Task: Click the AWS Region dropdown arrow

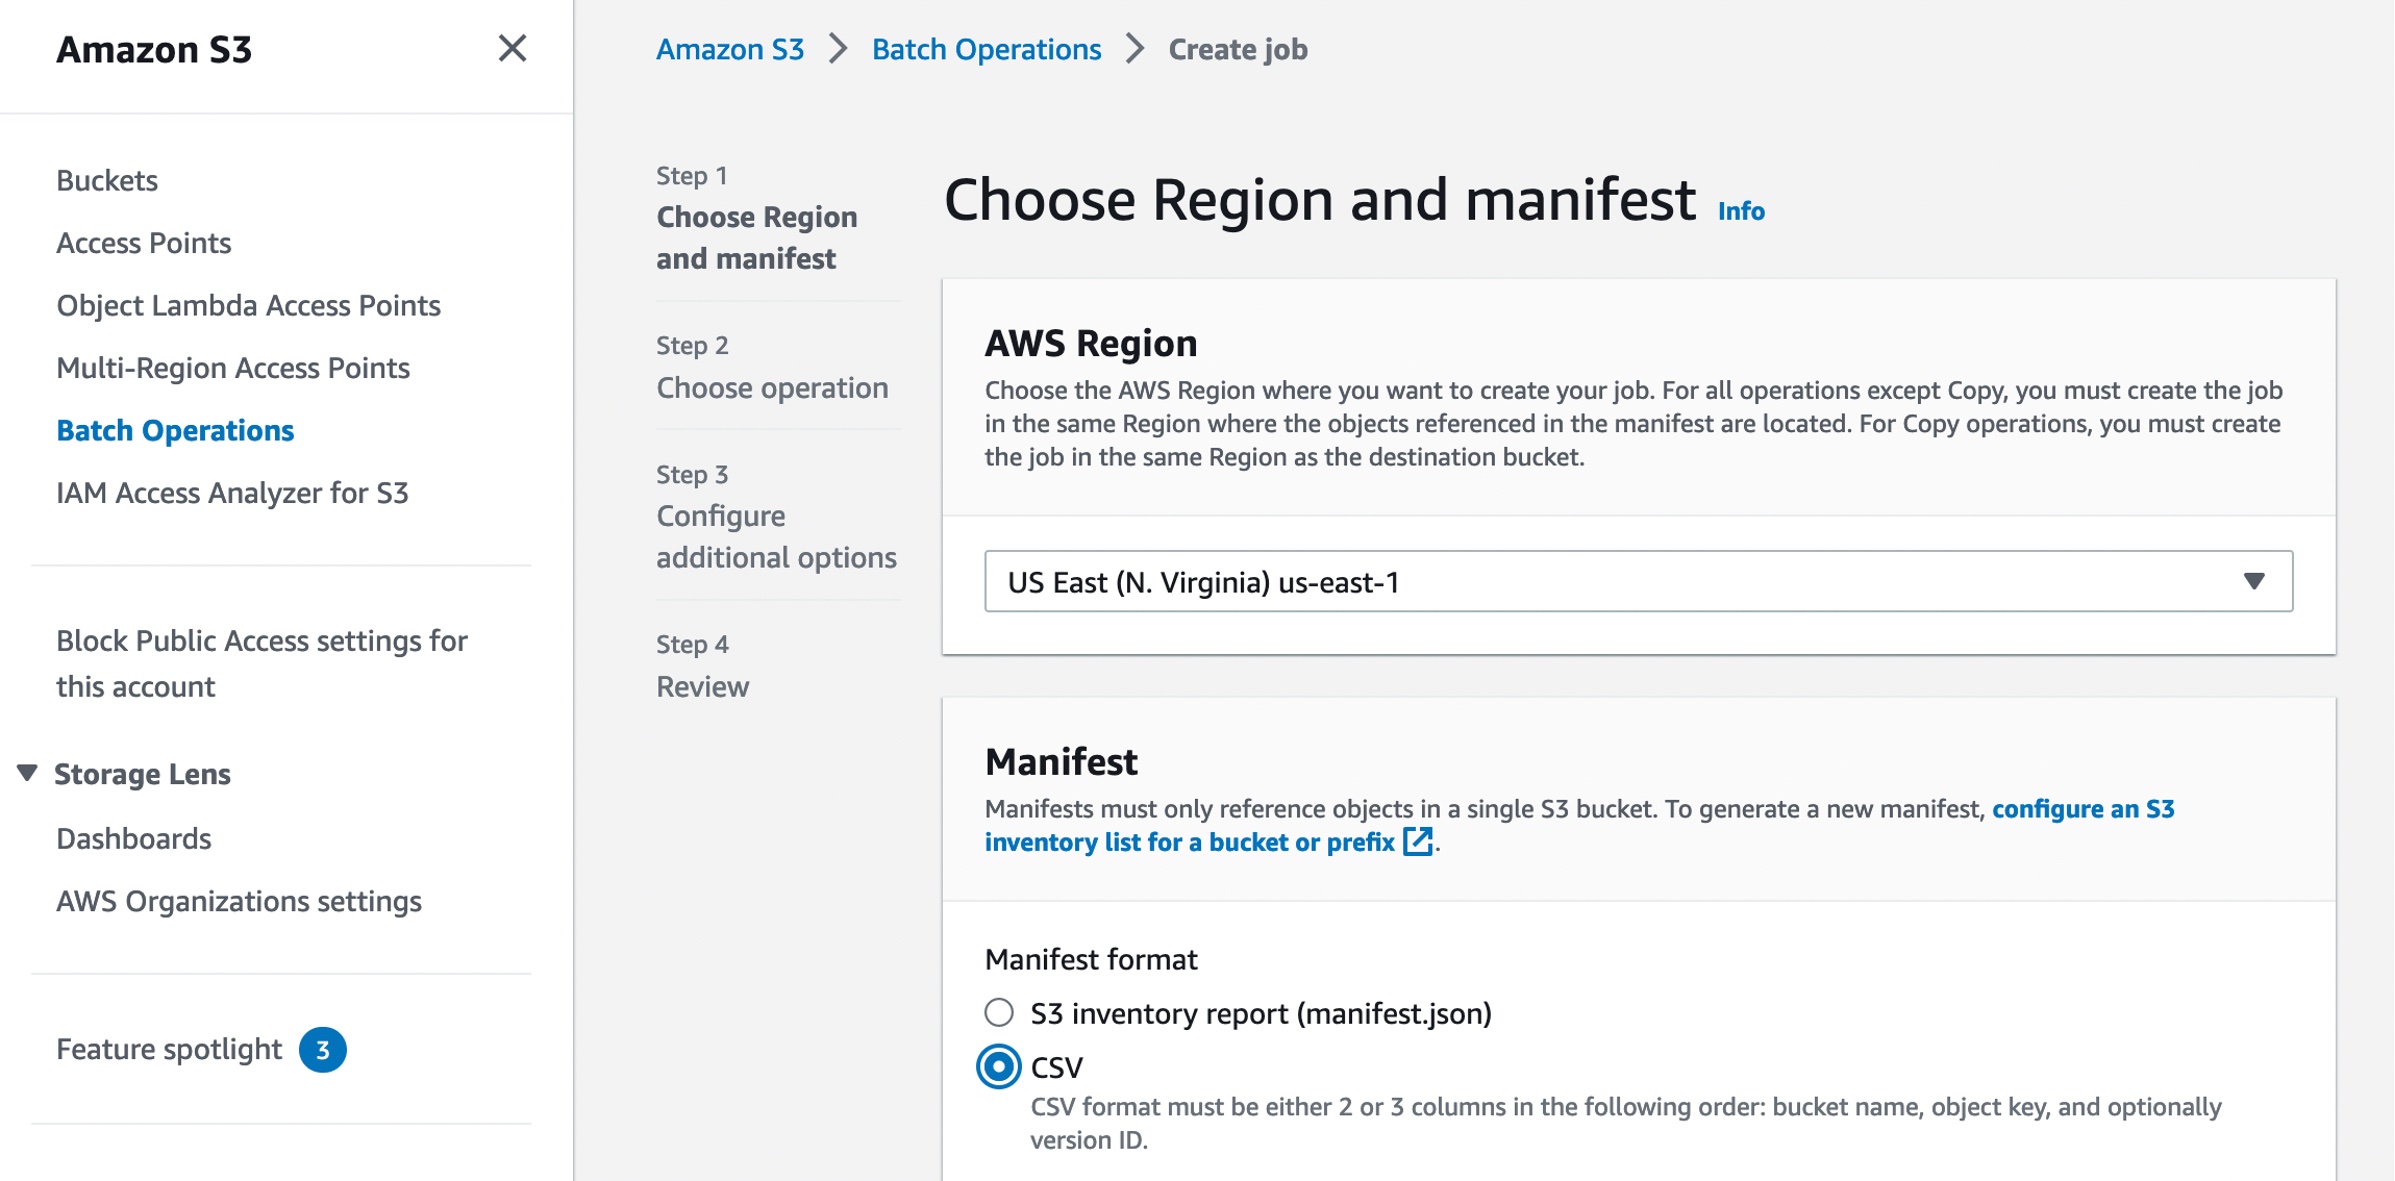Action: point(2253,581)
